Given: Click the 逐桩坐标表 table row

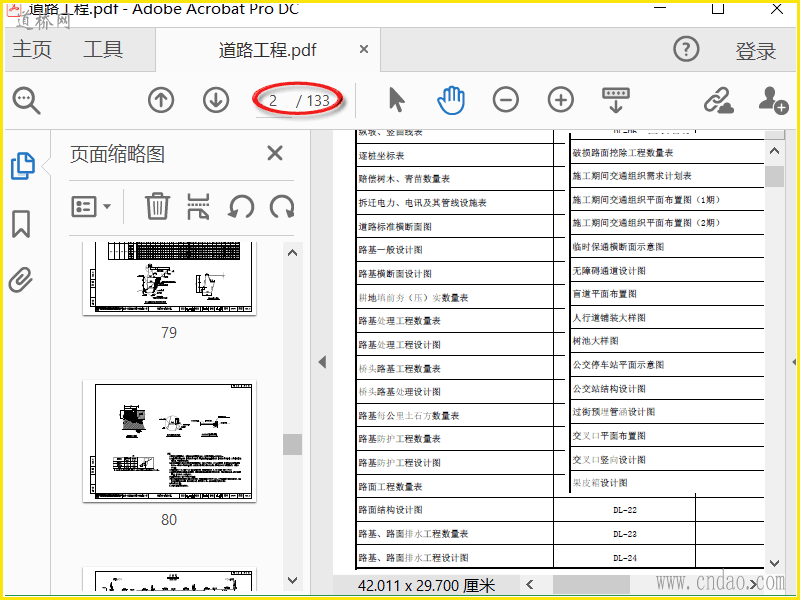Looking at the screenshot, I should [455, 155].
